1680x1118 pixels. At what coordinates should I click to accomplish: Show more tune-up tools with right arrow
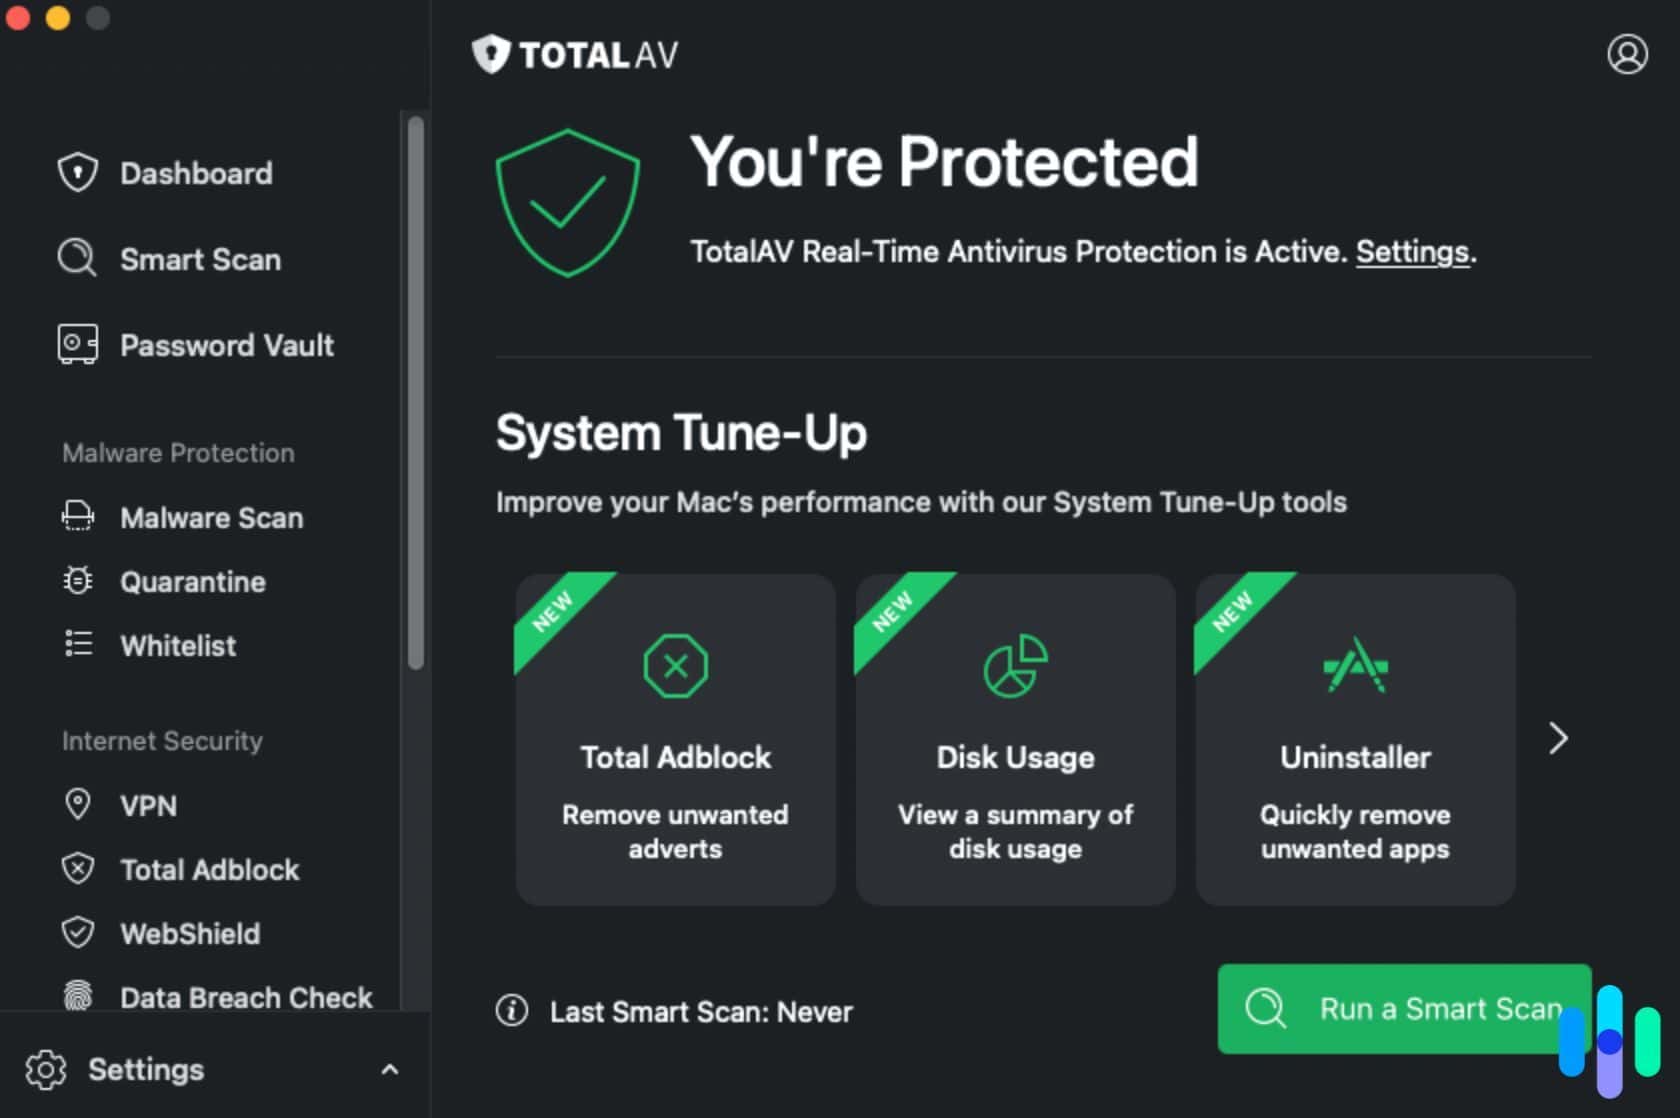pyautogui.click(x=1556, y=738)
